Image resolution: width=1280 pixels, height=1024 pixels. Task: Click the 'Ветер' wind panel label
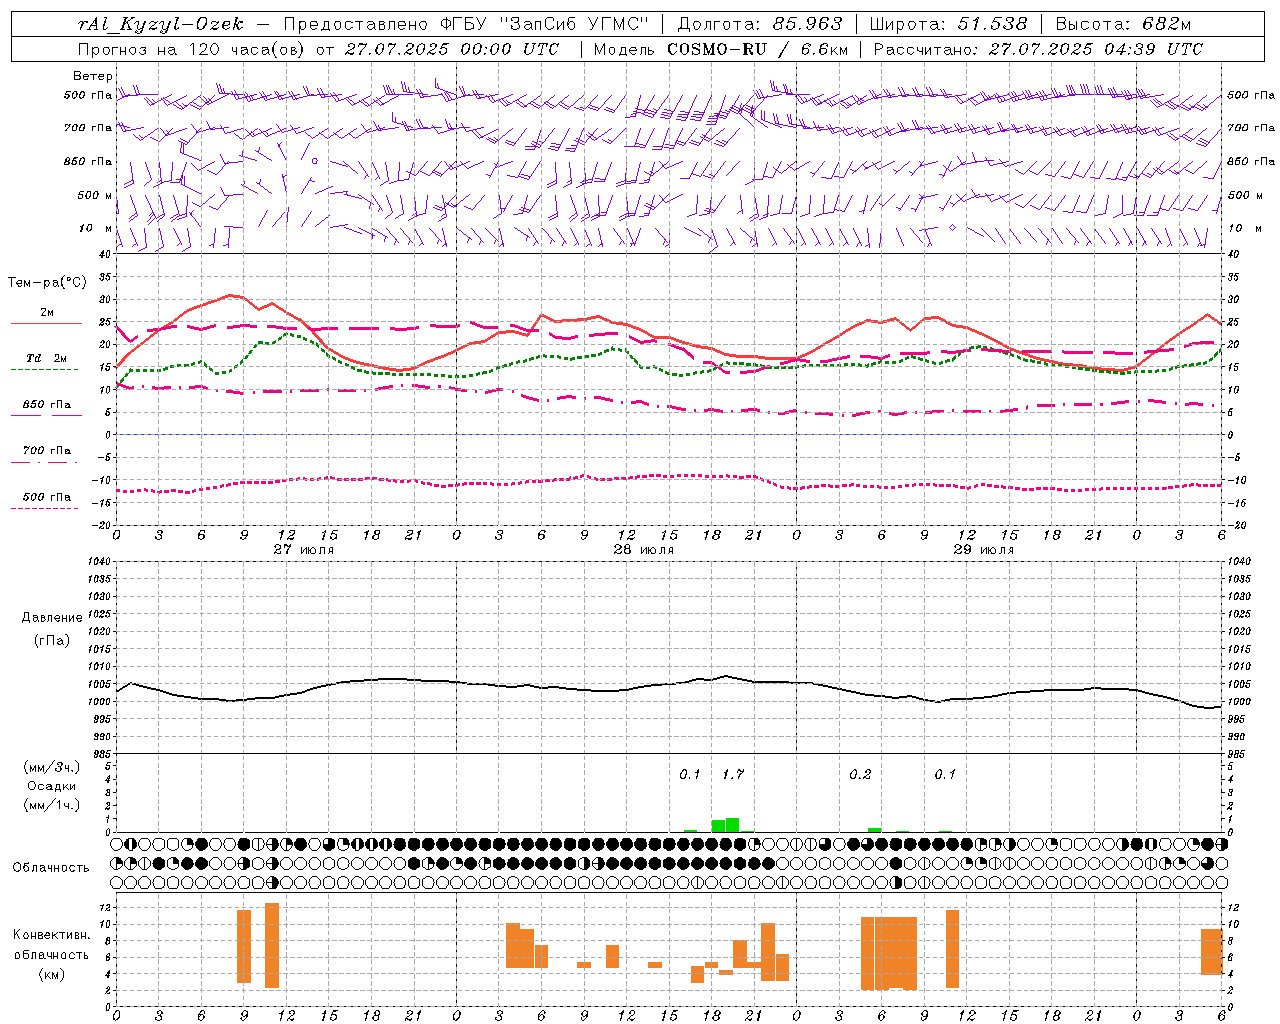92,76
